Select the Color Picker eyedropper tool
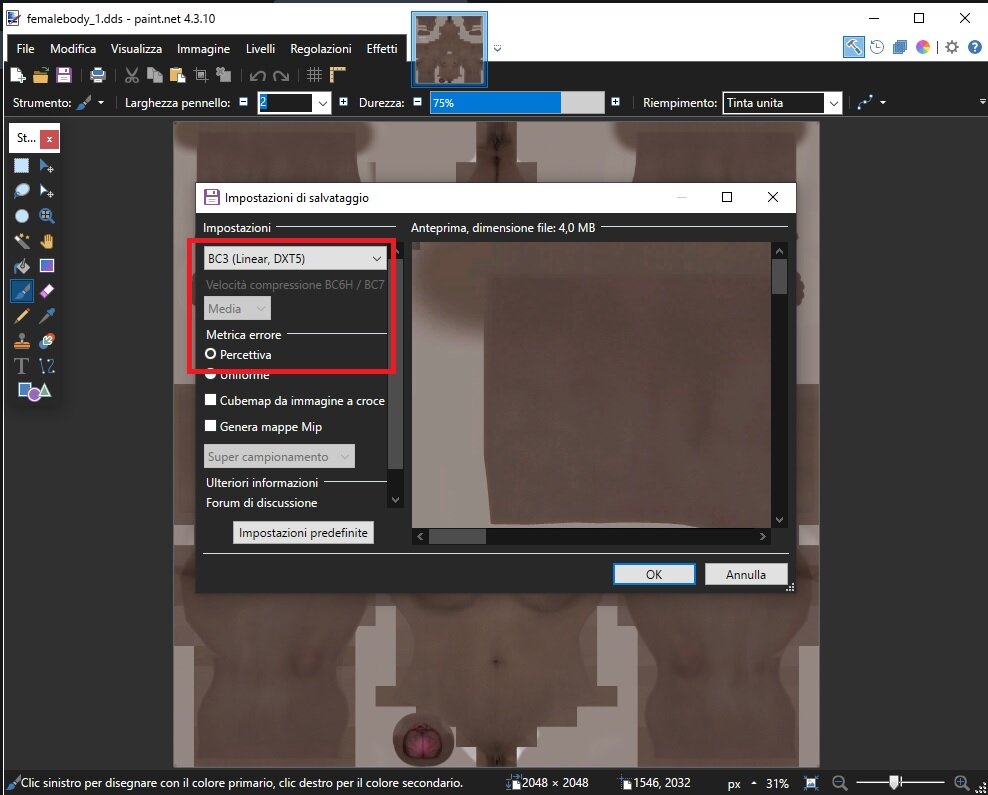Viewport: 988px width, 795px height. point(47,316)
